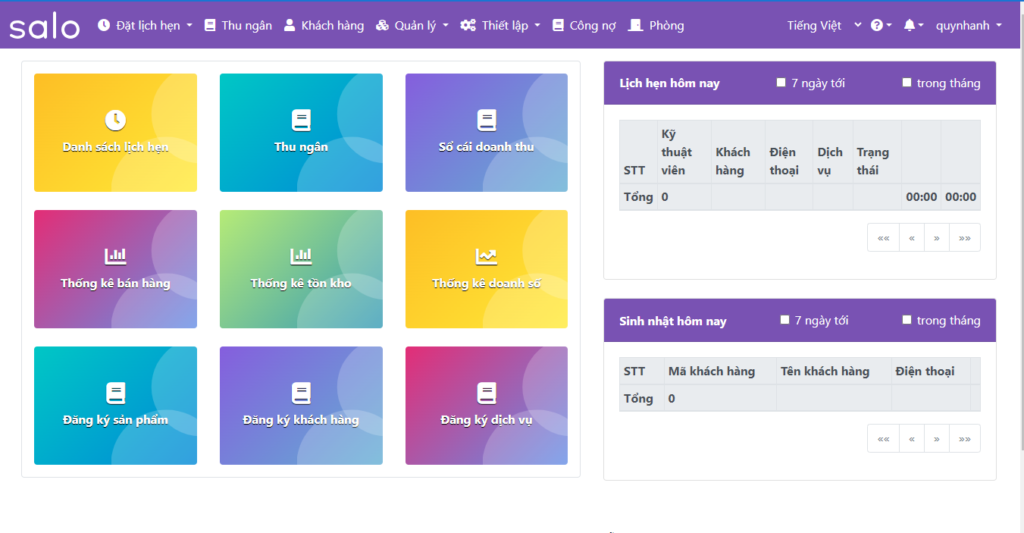Expand the Đặt lịch hẹn dropdown menu

click(145, 25)
